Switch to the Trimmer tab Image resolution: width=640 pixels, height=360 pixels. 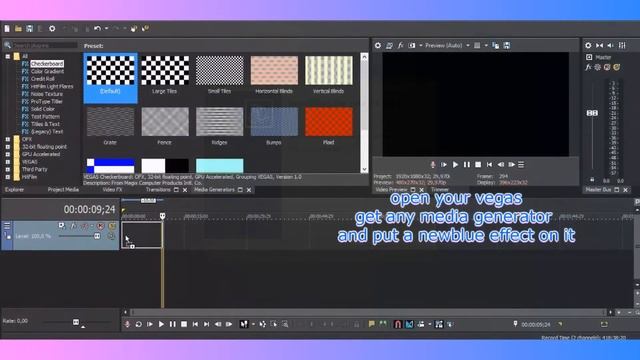tap(440, 190)
